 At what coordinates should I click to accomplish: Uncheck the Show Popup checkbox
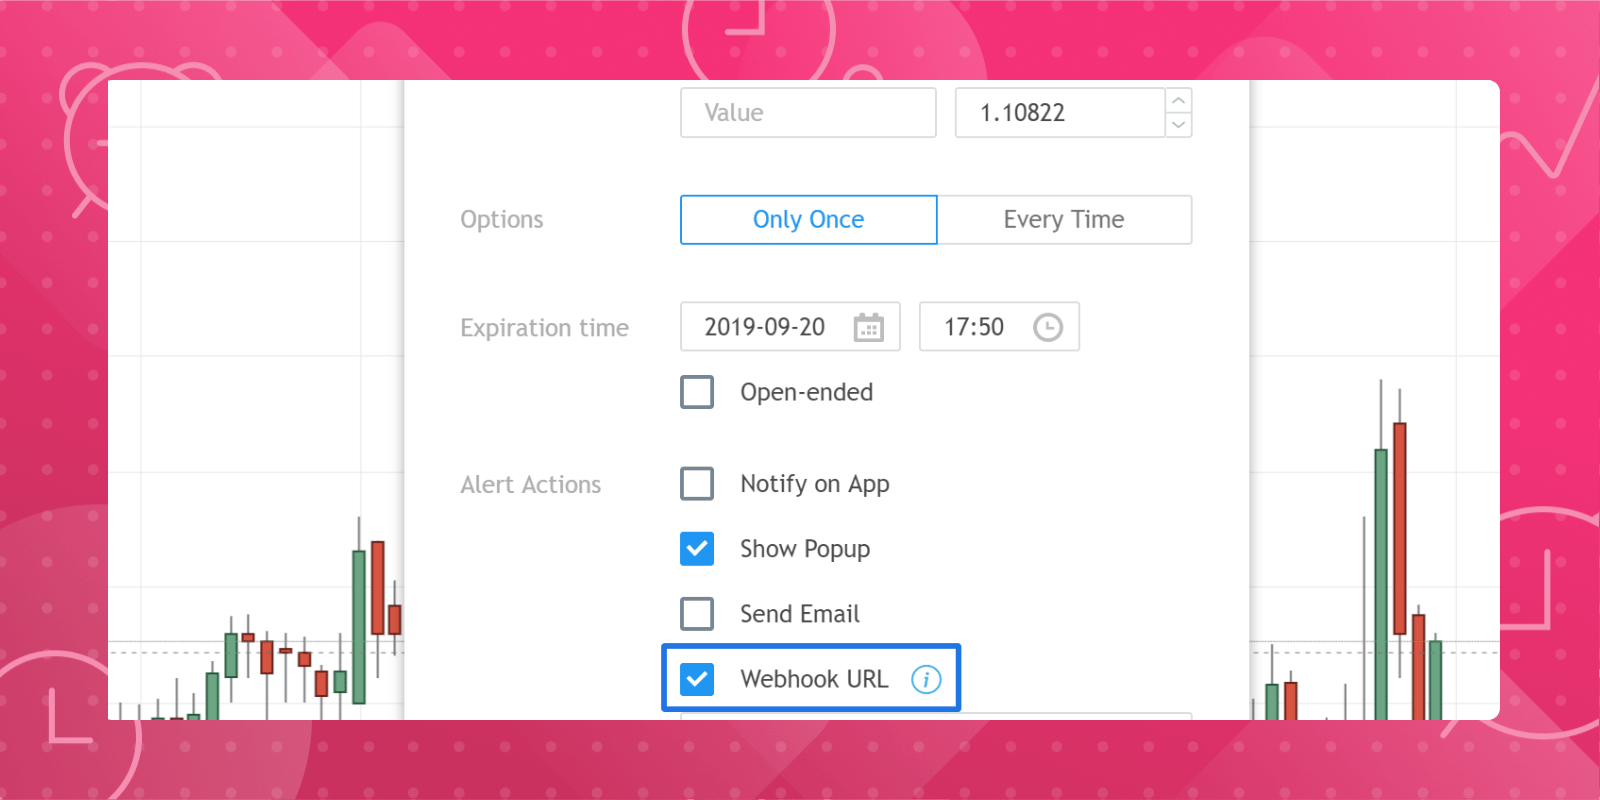coord(697,549)
